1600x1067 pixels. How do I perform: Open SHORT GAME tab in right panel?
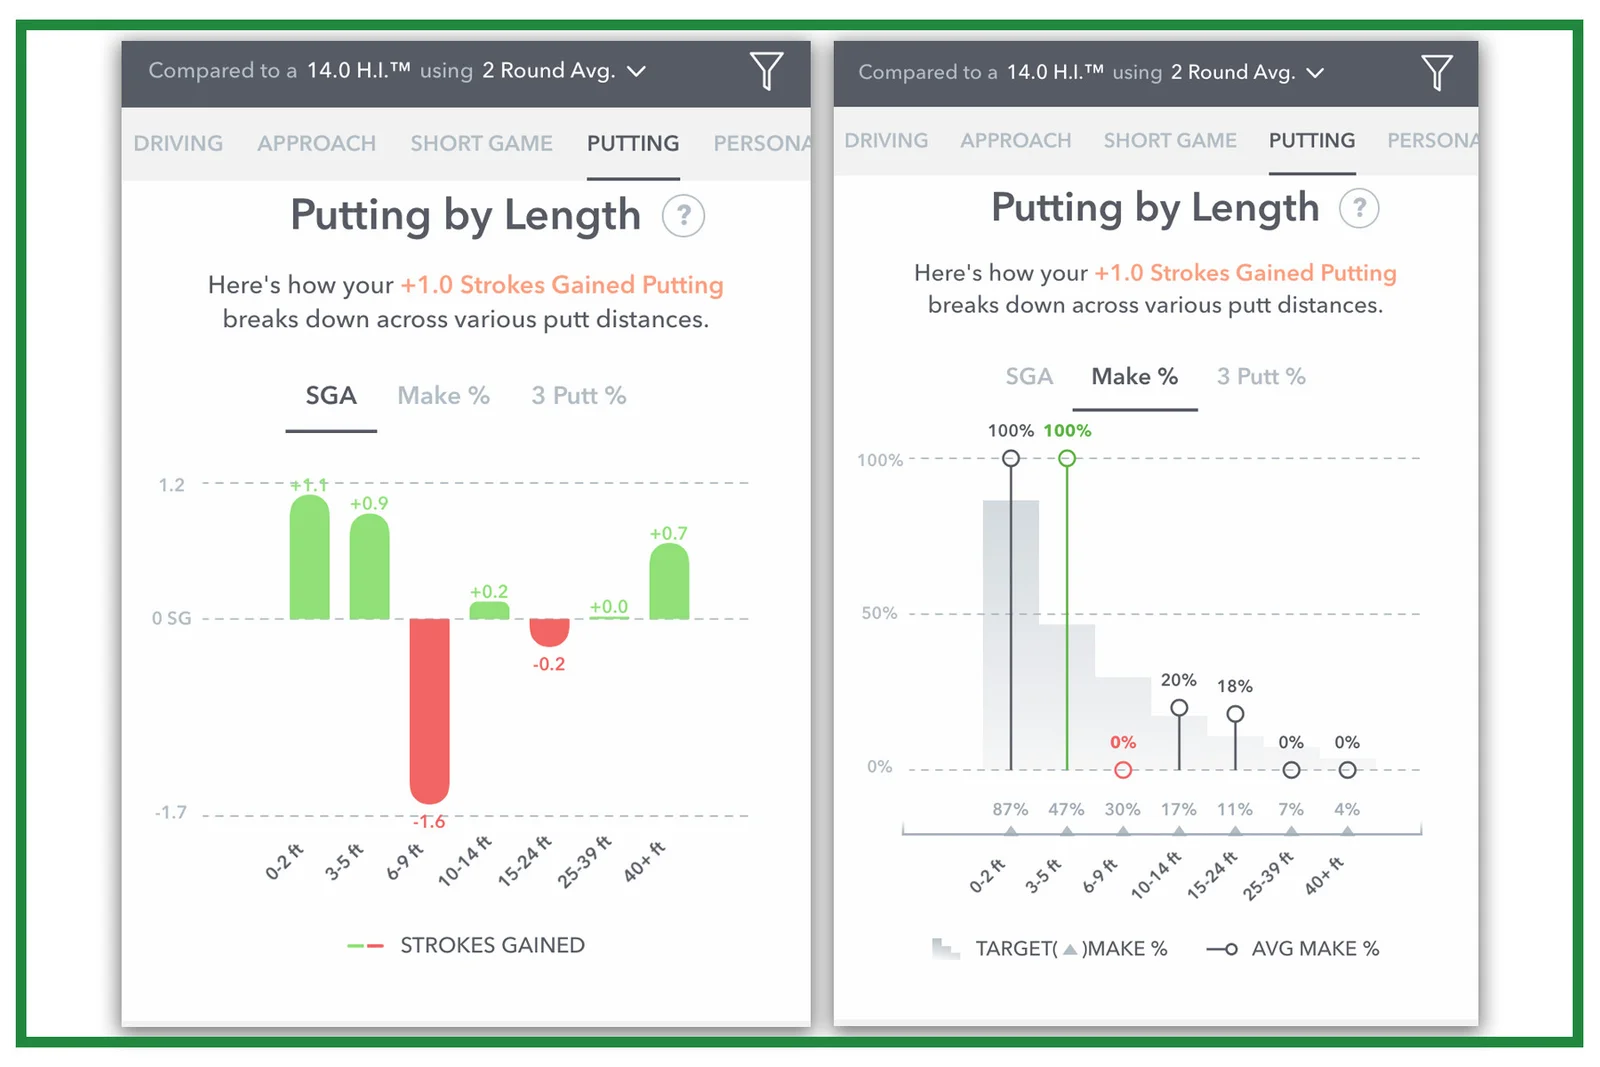[x=1170, y=140]
